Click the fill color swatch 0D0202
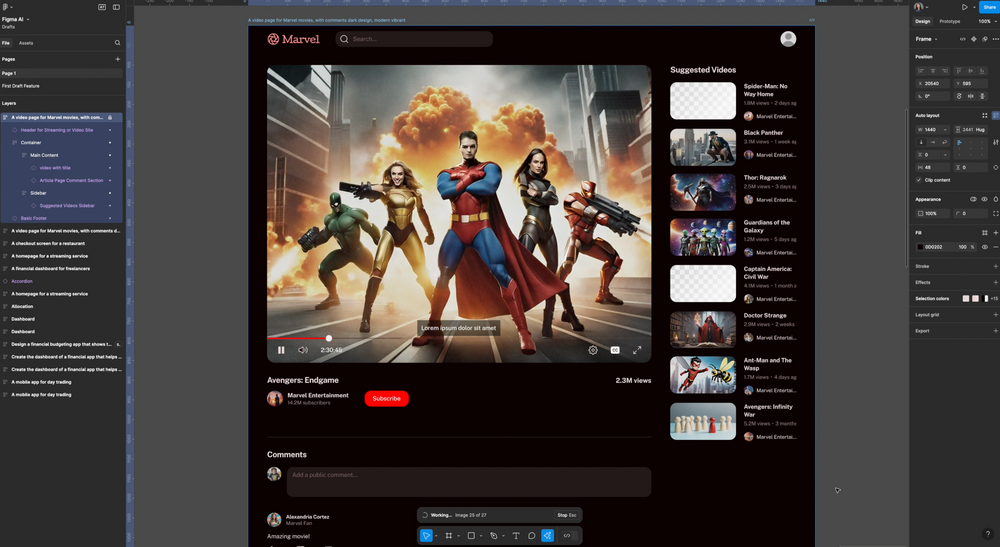Image resolution: width=1000 pixels, height=547 pixels. coord(920,247)
